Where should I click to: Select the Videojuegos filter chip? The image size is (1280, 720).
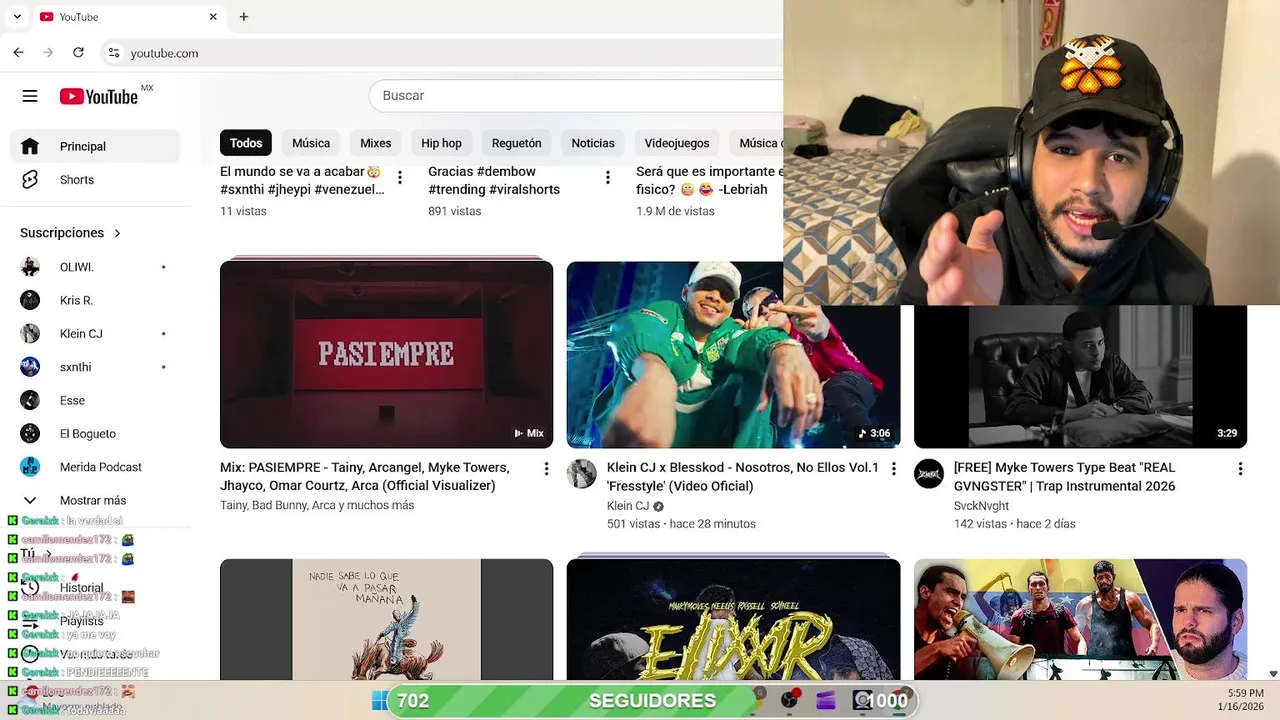[x=677, y=143]
